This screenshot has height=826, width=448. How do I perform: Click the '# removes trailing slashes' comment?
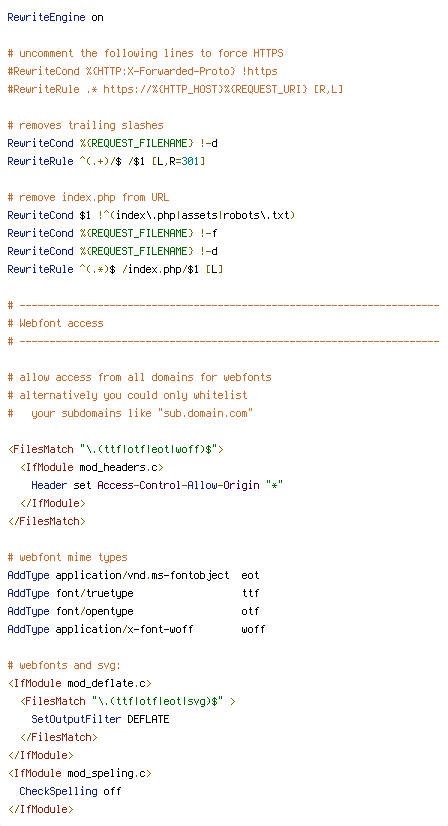tap(85, 125)
